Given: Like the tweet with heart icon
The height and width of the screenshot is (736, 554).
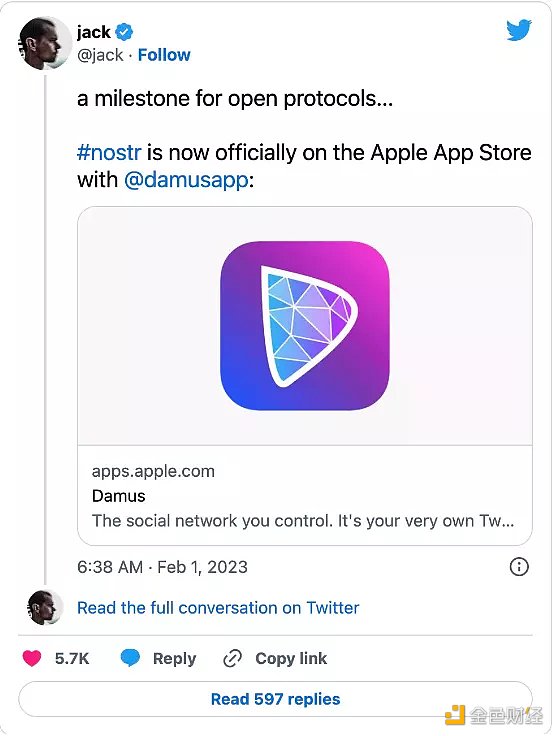Looking at the screenshot, I should point(32,659).
